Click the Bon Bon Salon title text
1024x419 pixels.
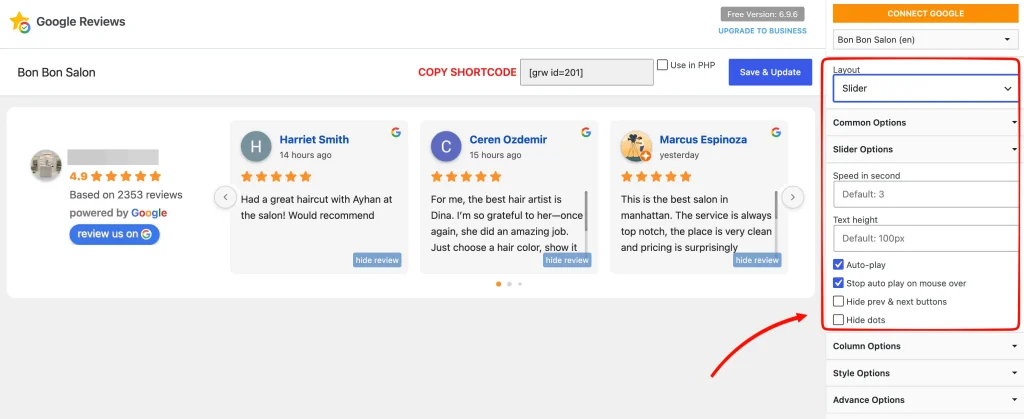[x=57, y=72]
